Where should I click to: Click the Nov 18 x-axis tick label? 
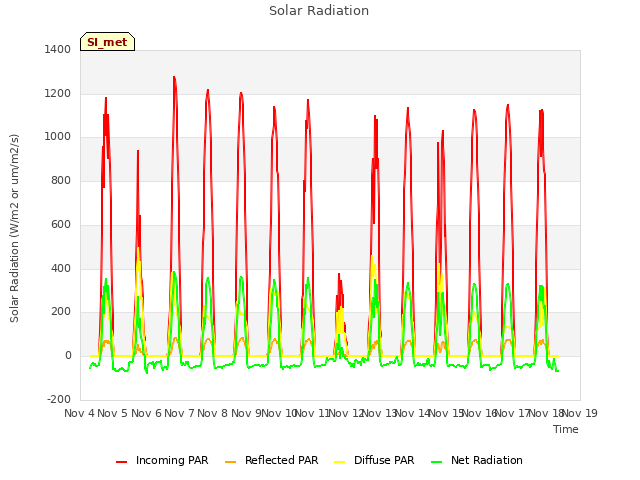(546, 413)
